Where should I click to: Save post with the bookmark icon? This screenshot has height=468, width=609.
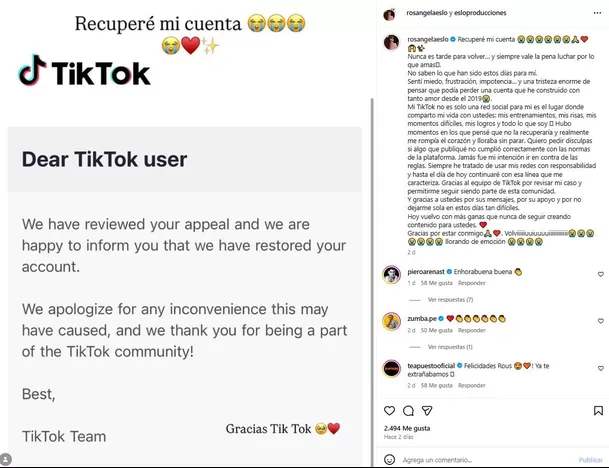[x=598, y=411]
